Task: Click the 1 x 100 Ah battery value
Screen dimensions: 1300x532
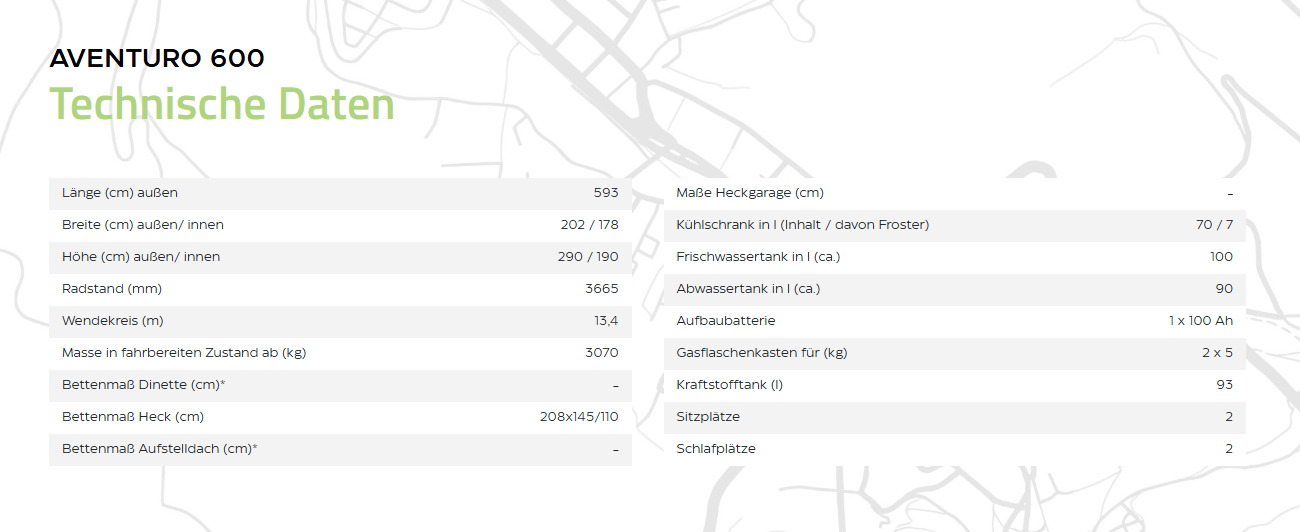Action: click(x=1200, y=321)
